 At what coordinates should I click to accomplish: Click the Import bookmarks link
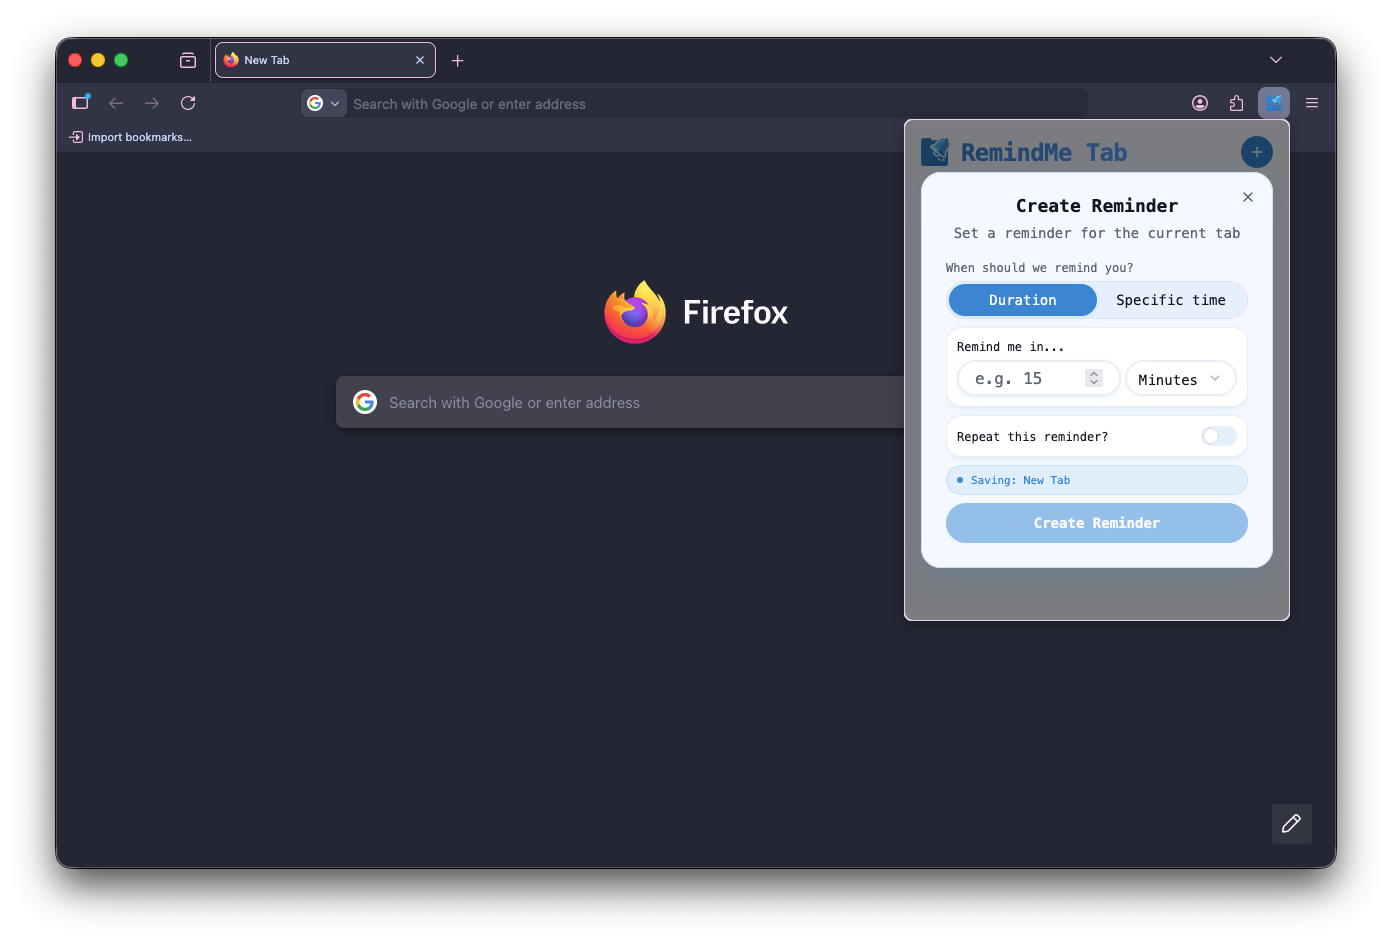point(131,136)
